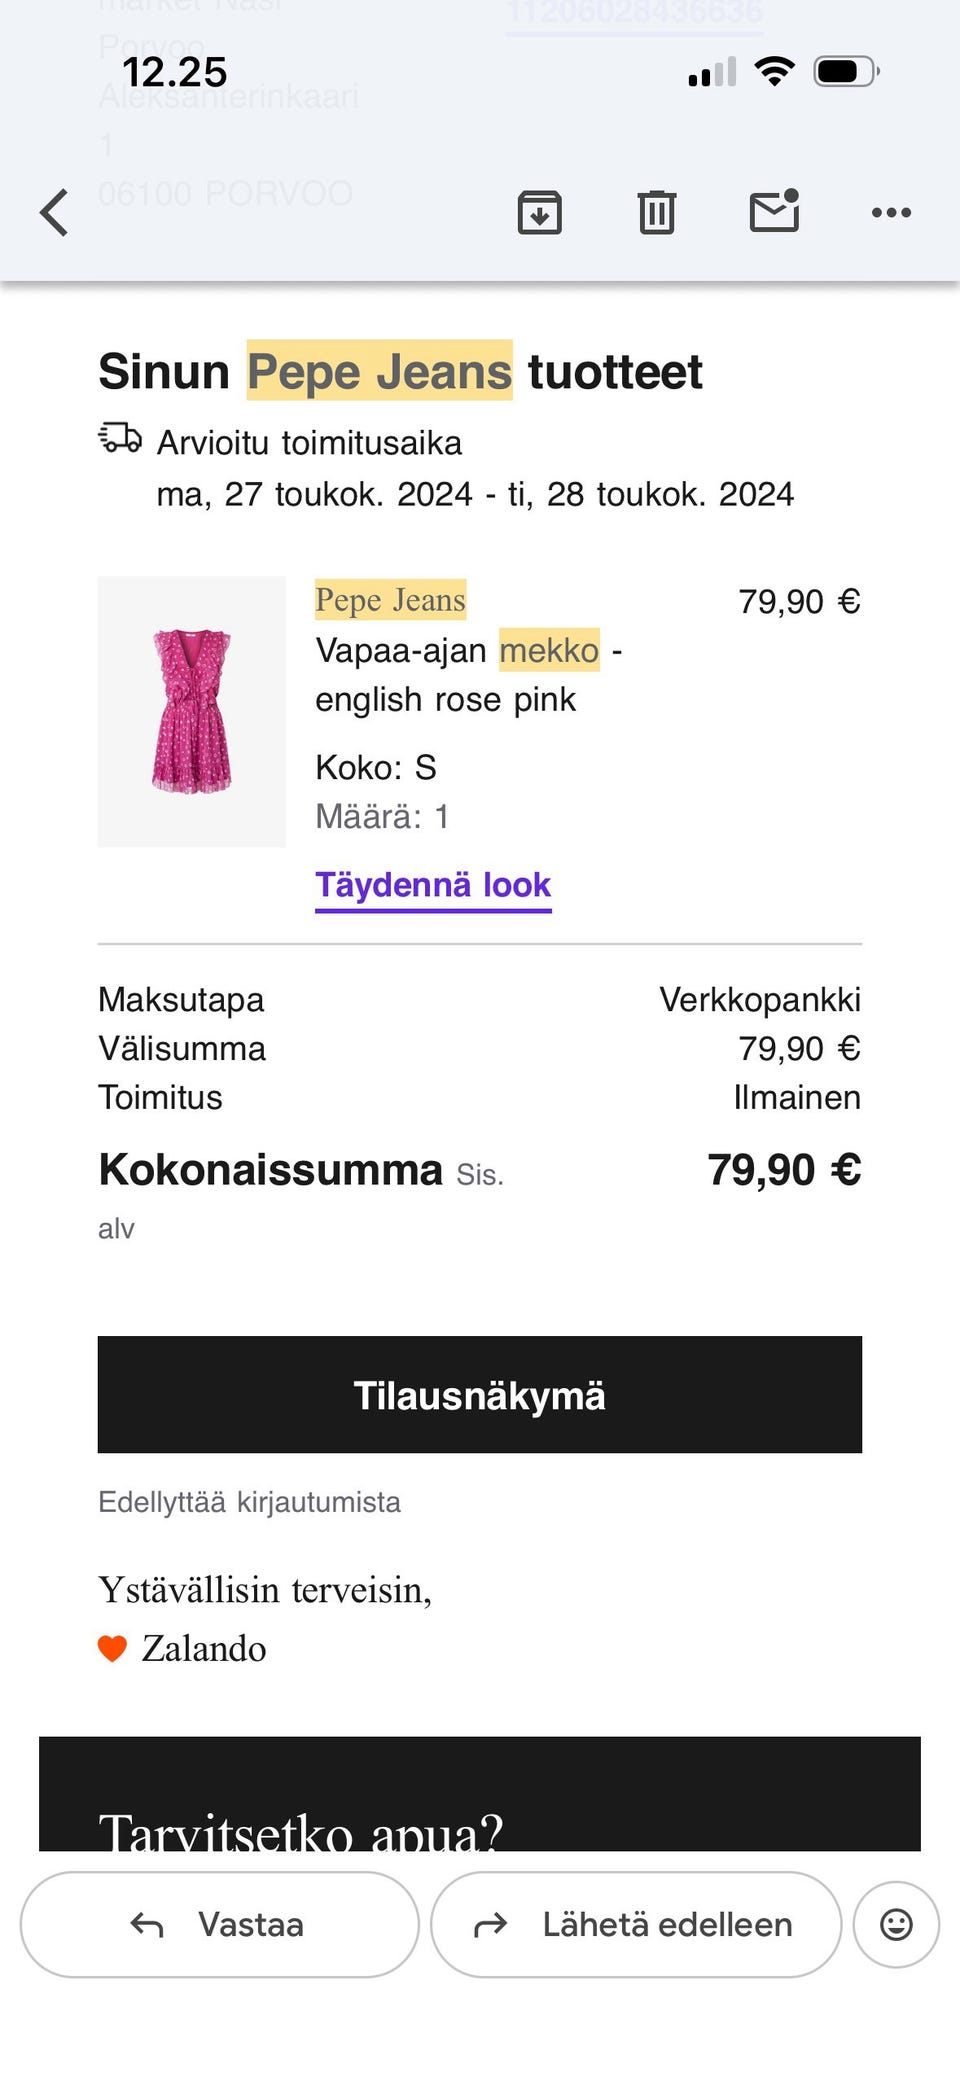Mark the email as unread
The width and height of the screenshot is (960, 2081).
click(774, 211)
